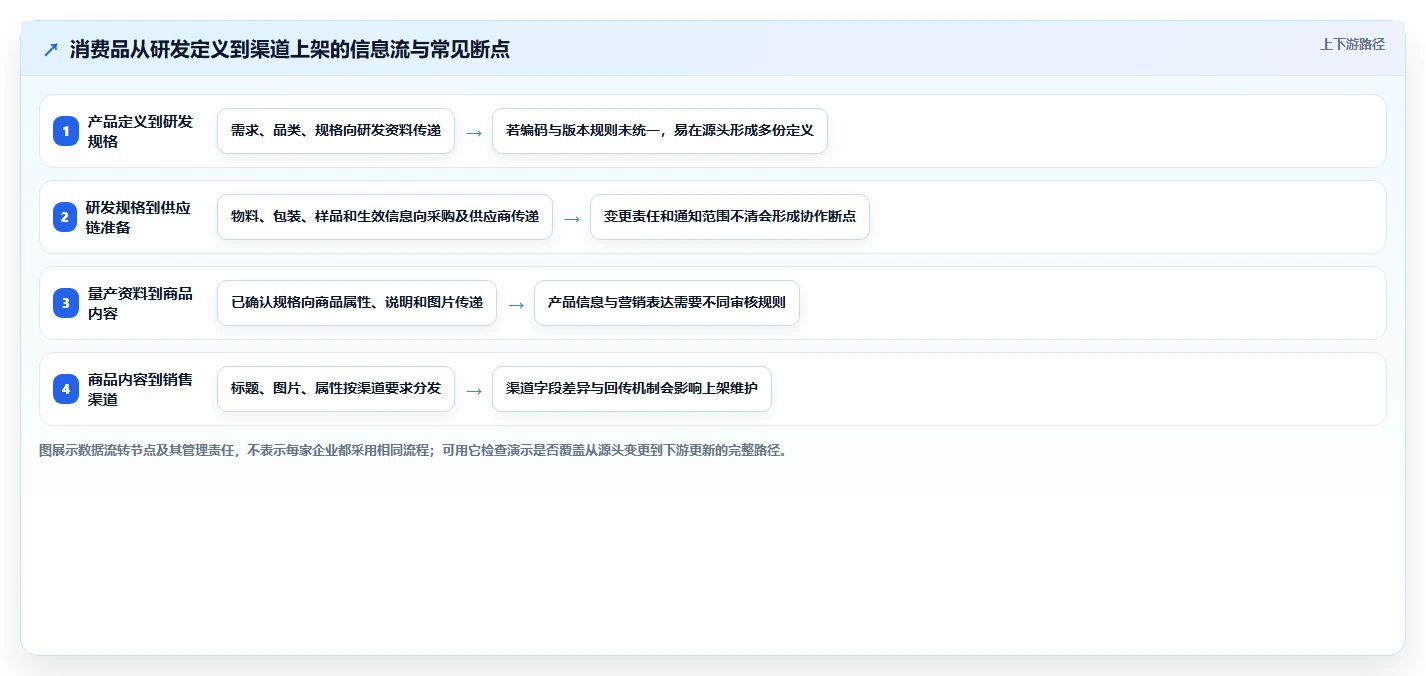
Task: Click box 产品信息与营销表达需要不同审核规则
Action: pyautogui.click(x=667, y=303)
